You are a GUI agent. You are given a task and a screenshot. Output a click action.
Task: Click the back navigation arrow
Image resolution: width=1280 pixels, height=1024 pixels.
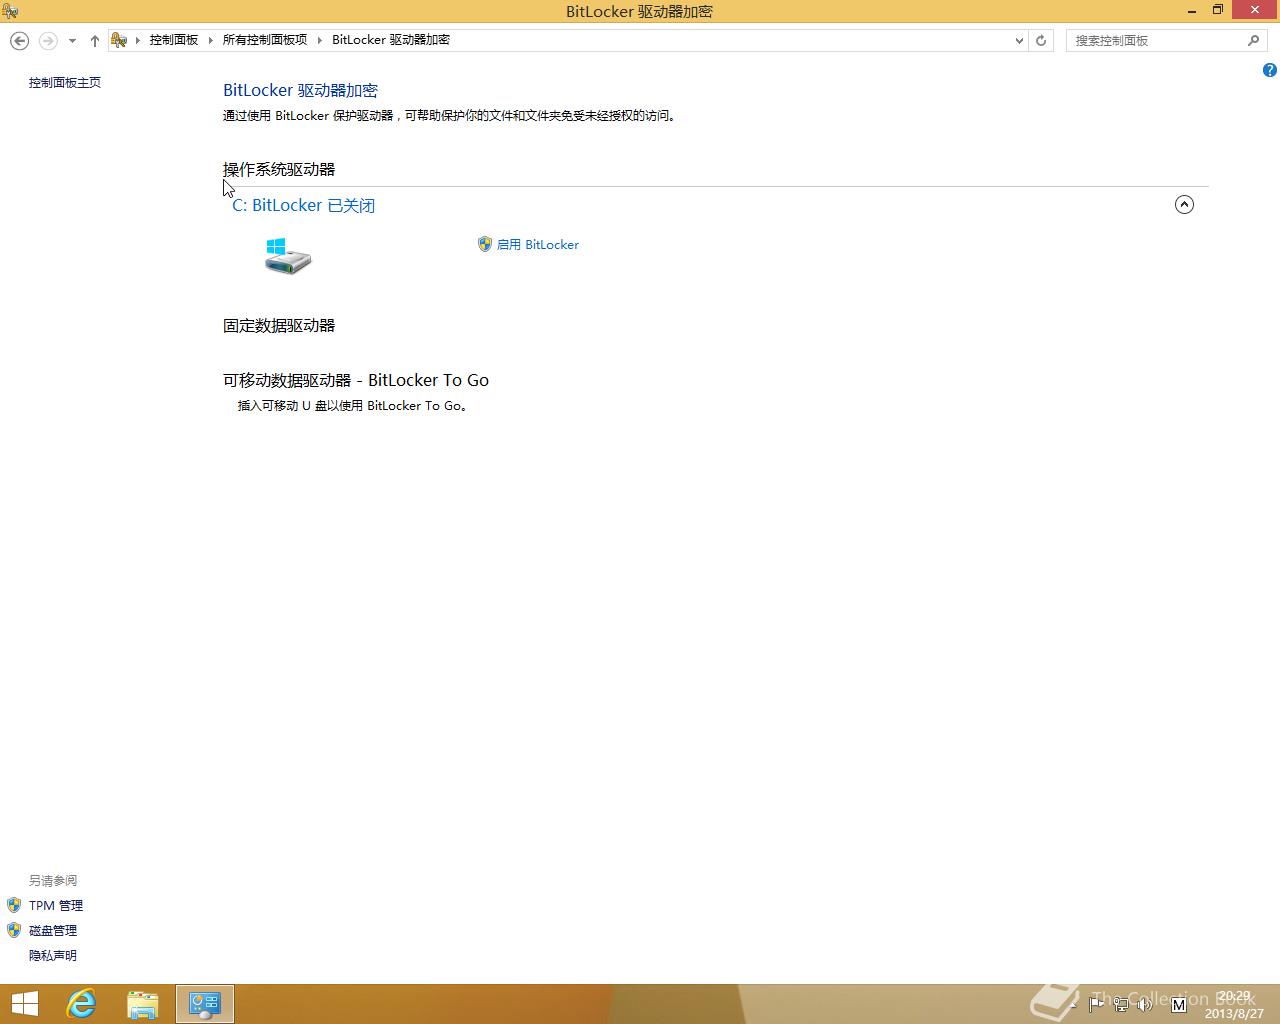[19, 40]
